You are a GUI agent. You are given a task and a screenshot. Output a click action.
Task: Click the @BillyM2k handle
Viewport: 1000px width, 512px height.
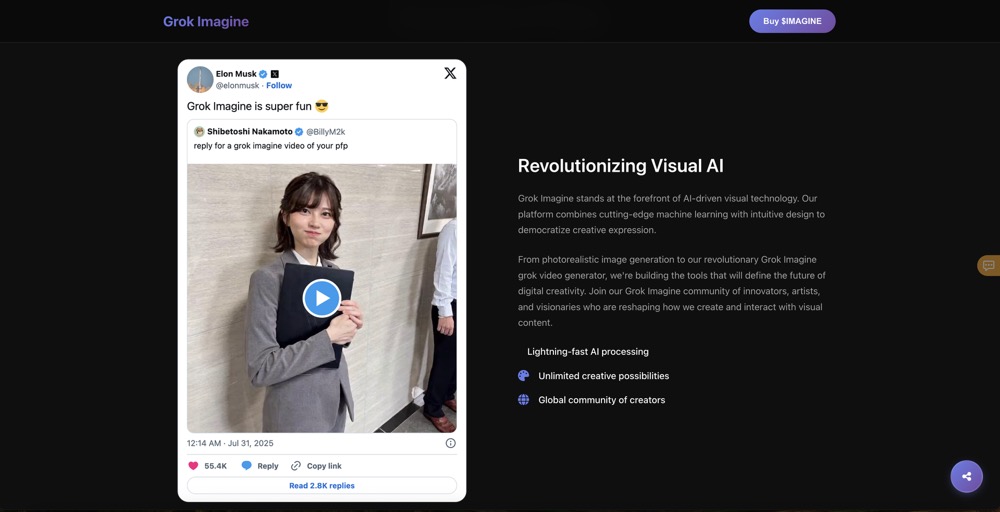[x=325, y=131]
